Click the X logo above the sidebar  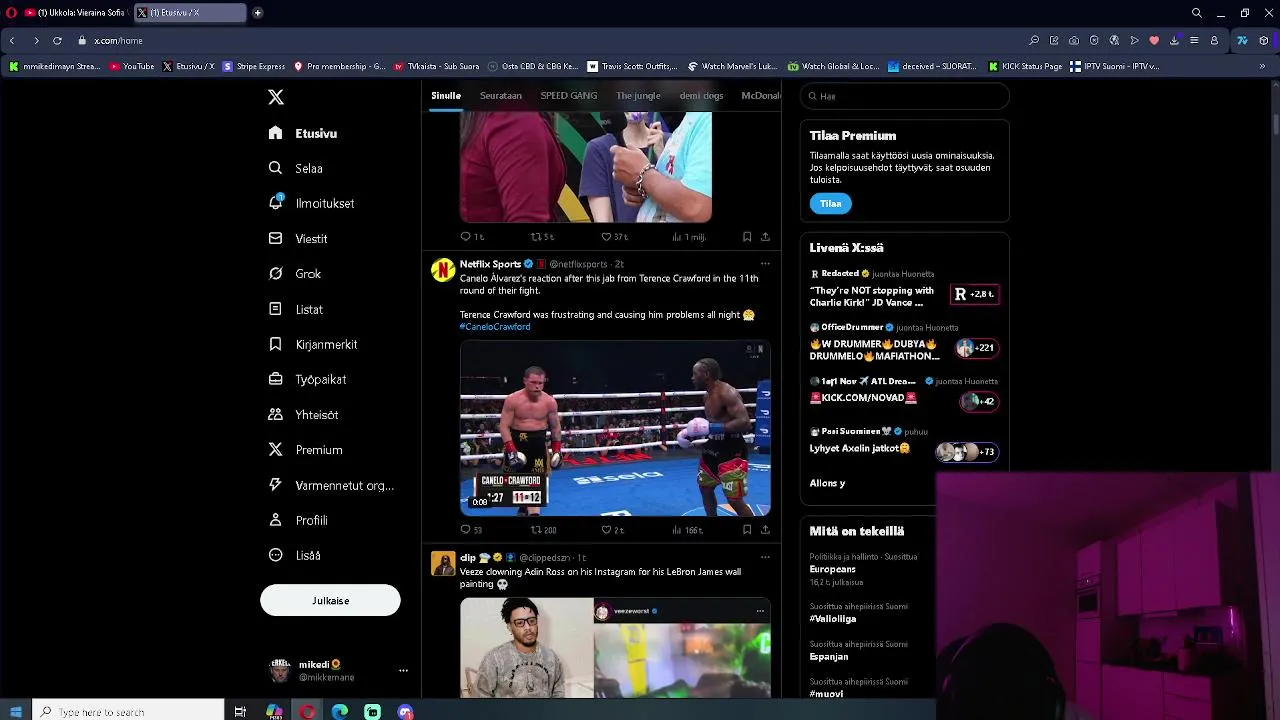point(276,97)
